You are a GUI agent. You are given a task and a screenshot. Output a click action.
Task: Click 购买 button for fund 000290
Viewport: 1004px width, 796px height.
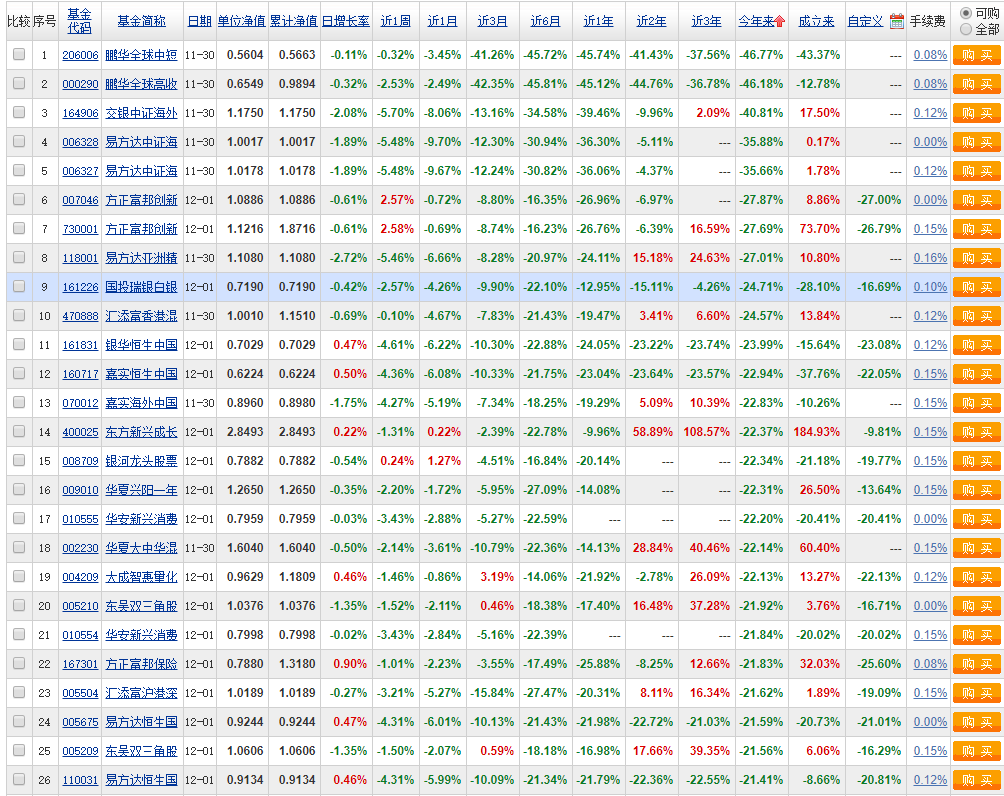click(x=977, y=84)
